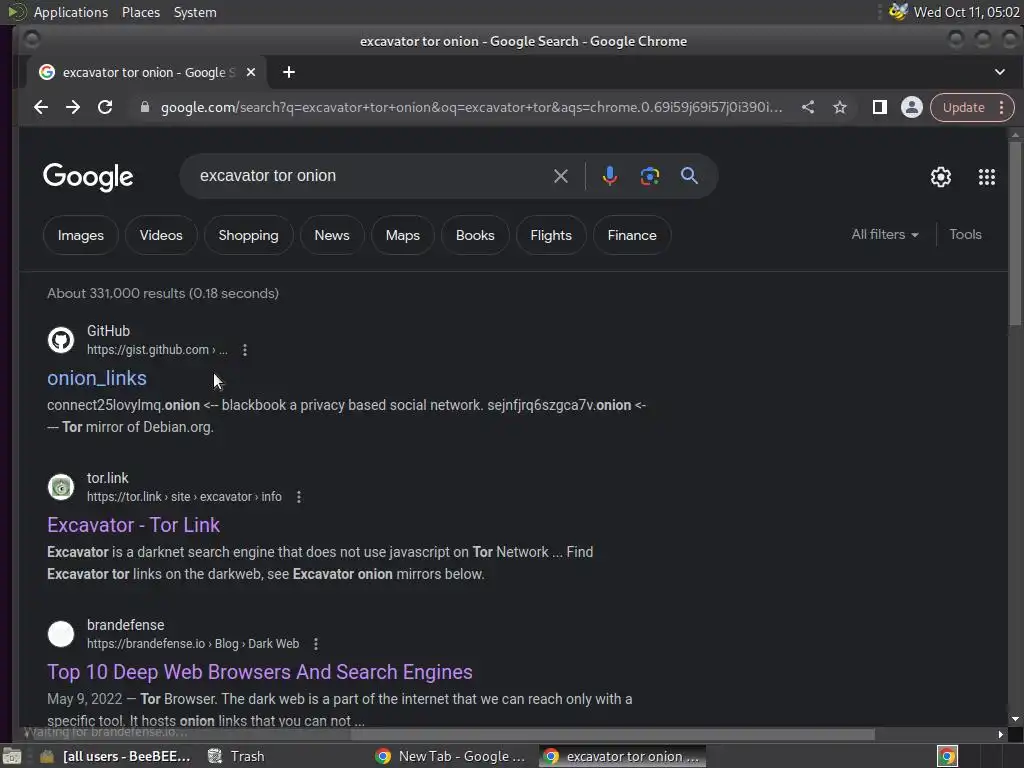Viewport: 1024px width, 768px height.
Task: Click the tor.link favicon in results
Action: pyautogui.click(x=61, y=487)
